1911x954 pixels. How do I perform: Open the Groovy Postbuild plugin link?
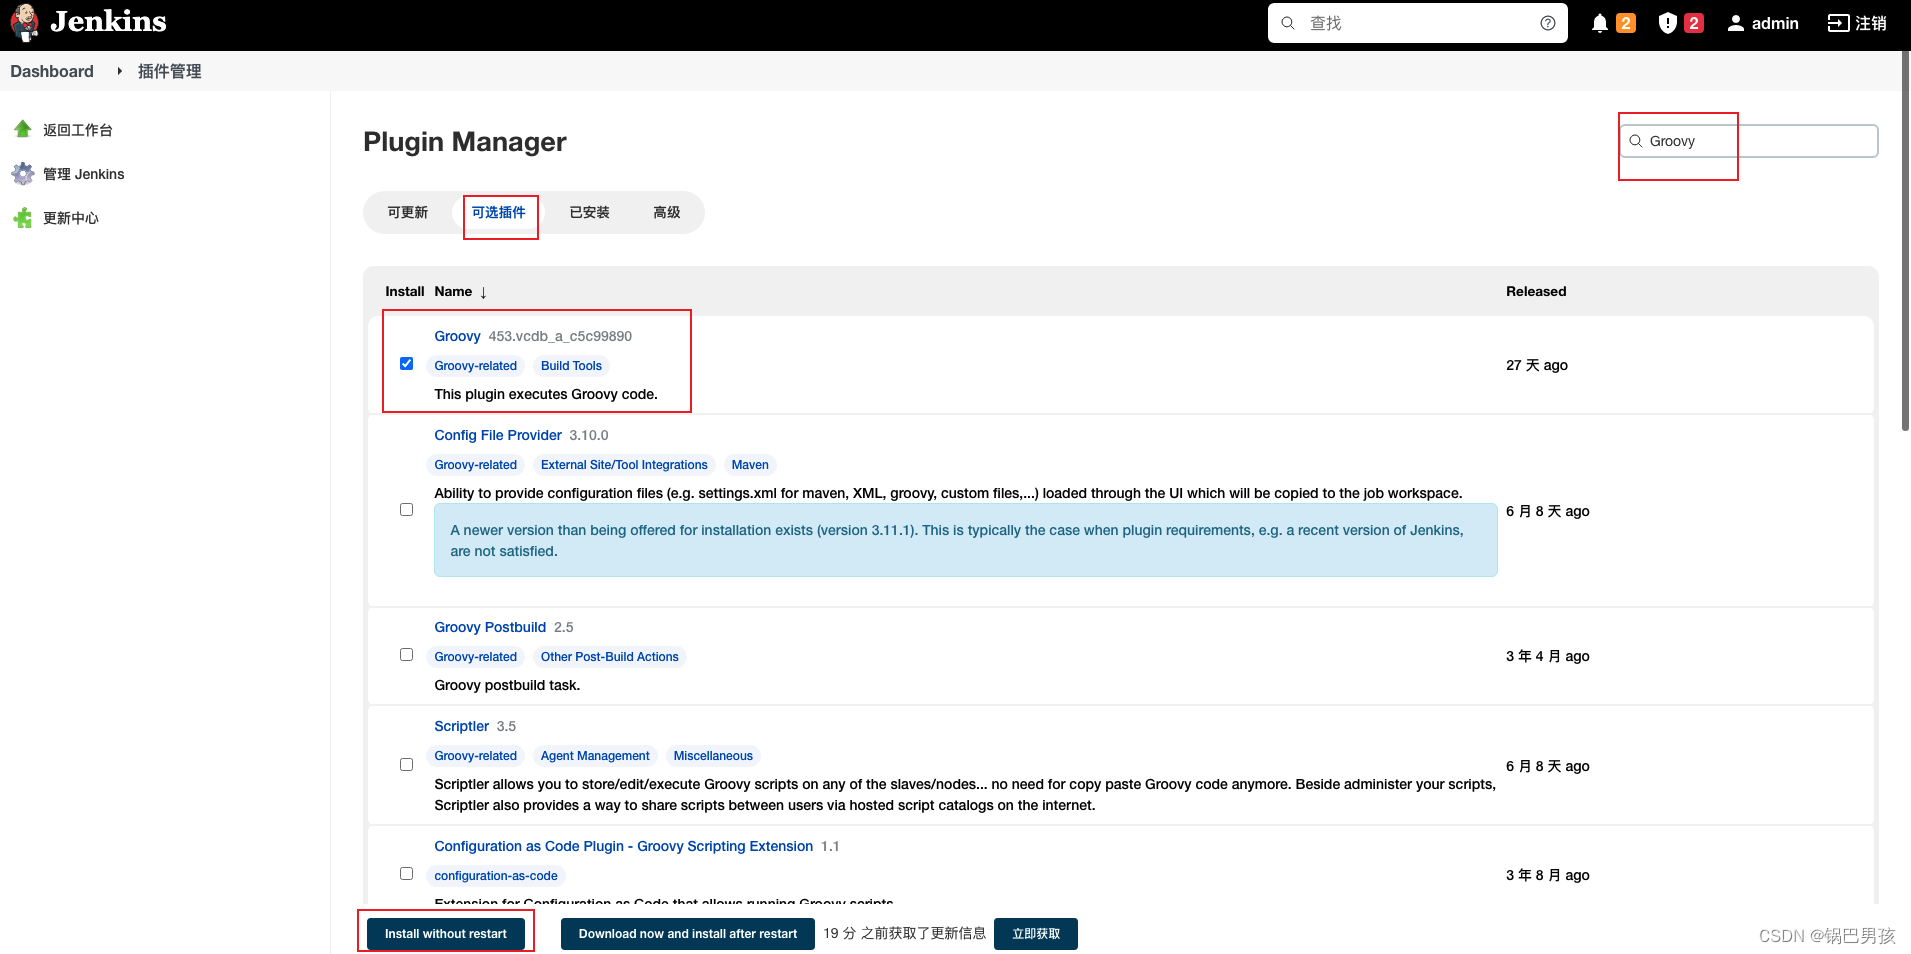[490, 627]
